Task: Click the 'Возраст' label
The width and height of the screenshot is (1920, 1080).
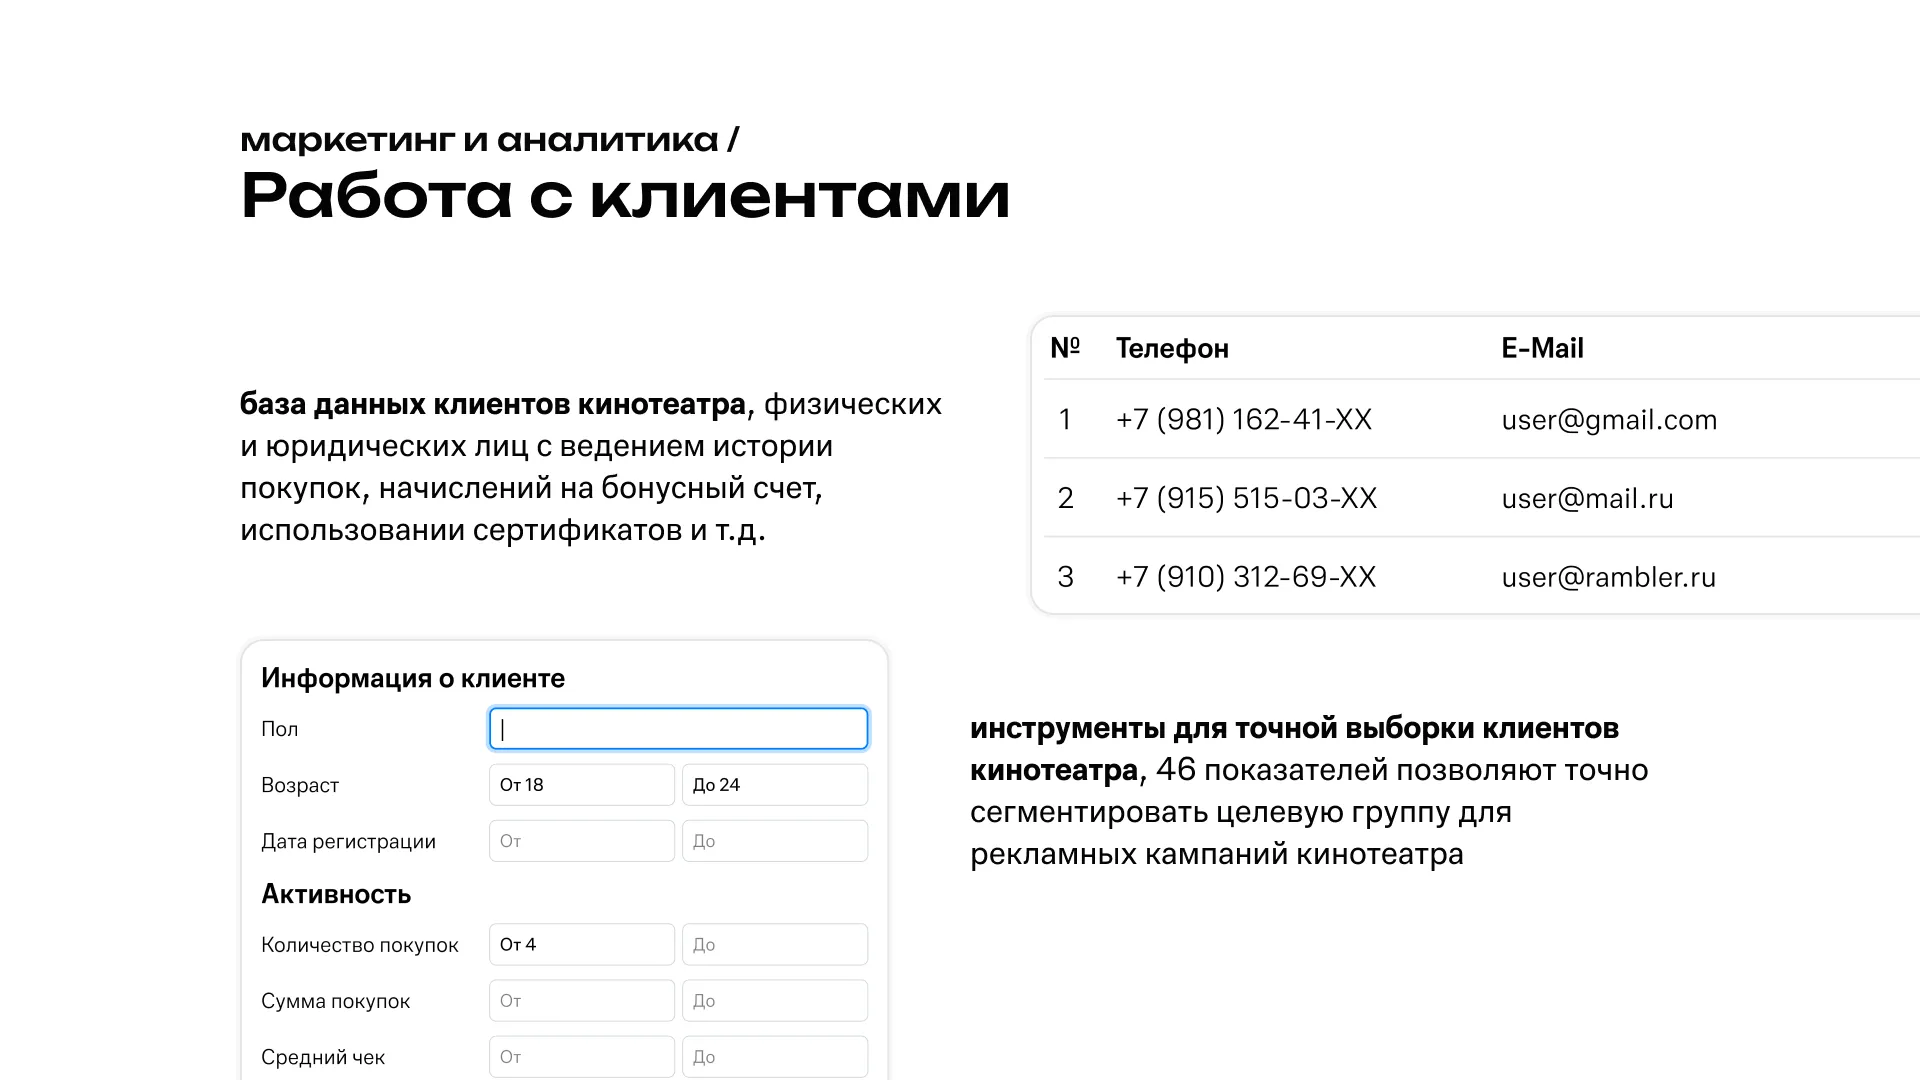Action: coord(300,786)
